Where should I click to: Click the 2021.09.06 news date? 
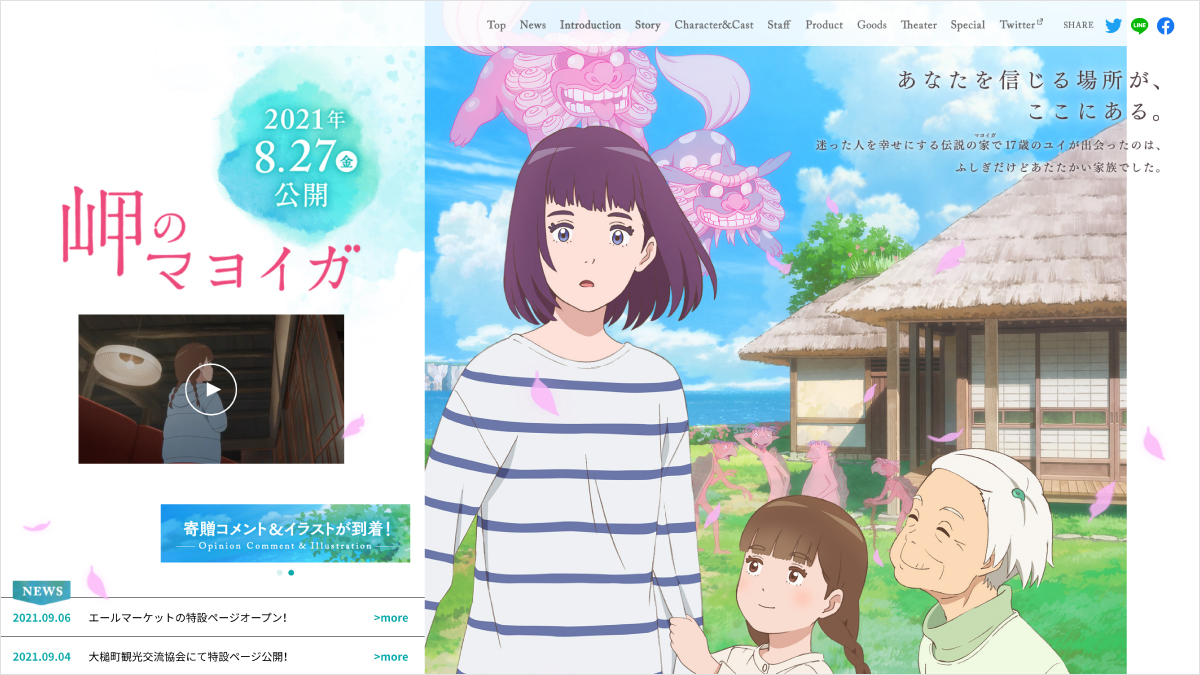tap(42, 618)
